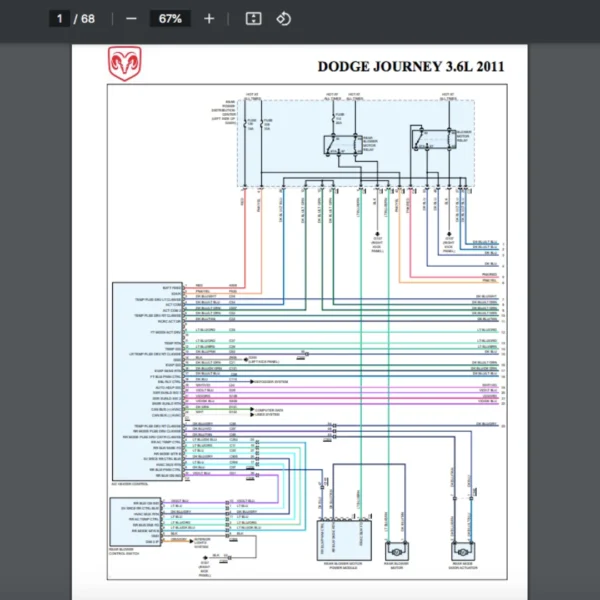
Task: Click the DODGE JOURNEY 3.6L 2011 title
Action: (x=410, y=67)
